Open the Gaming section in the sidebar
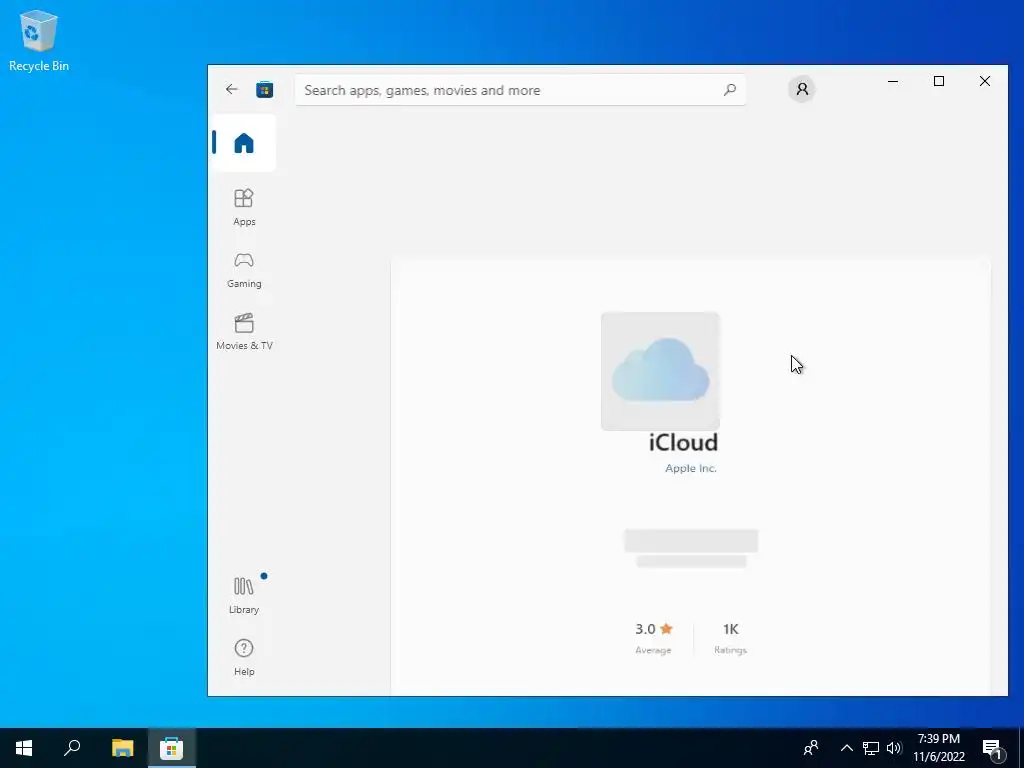The width and height of the screenshot is (1024, 768). pyautogui.click(x=244, y=270)
